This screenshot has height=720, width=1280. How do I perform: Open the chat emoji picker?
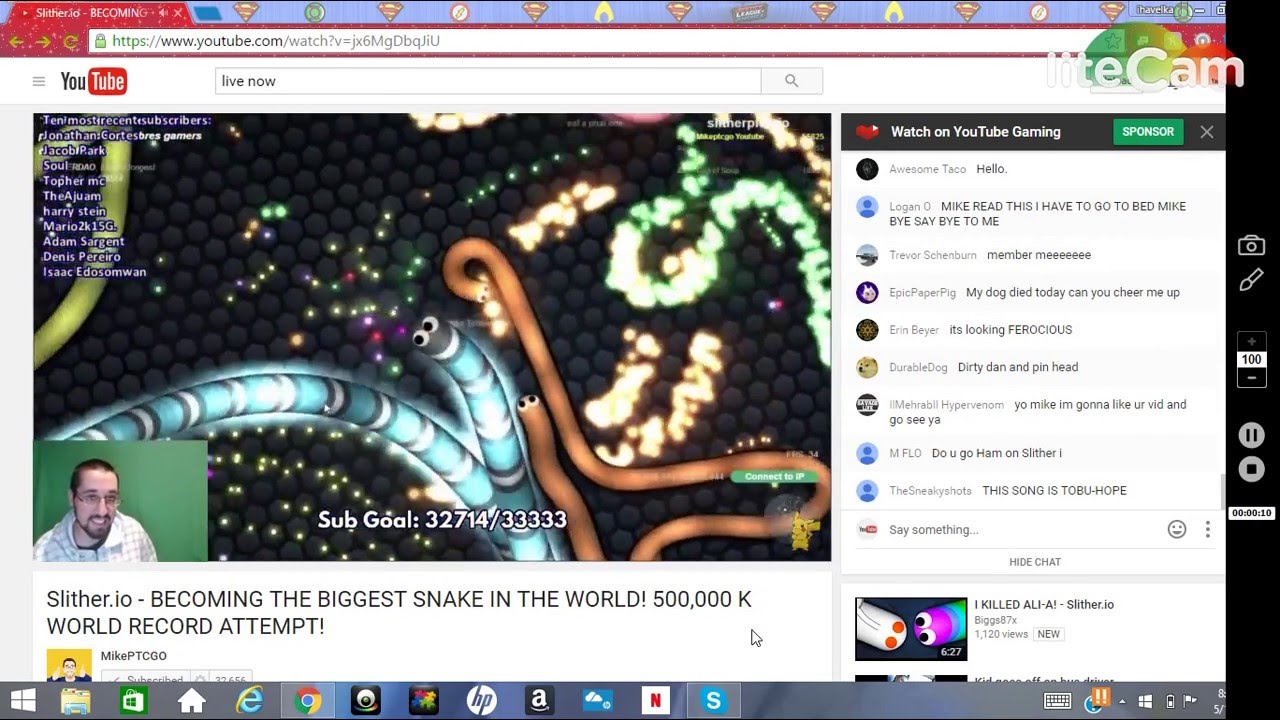pyautogui.click(x=1176, y=530)
